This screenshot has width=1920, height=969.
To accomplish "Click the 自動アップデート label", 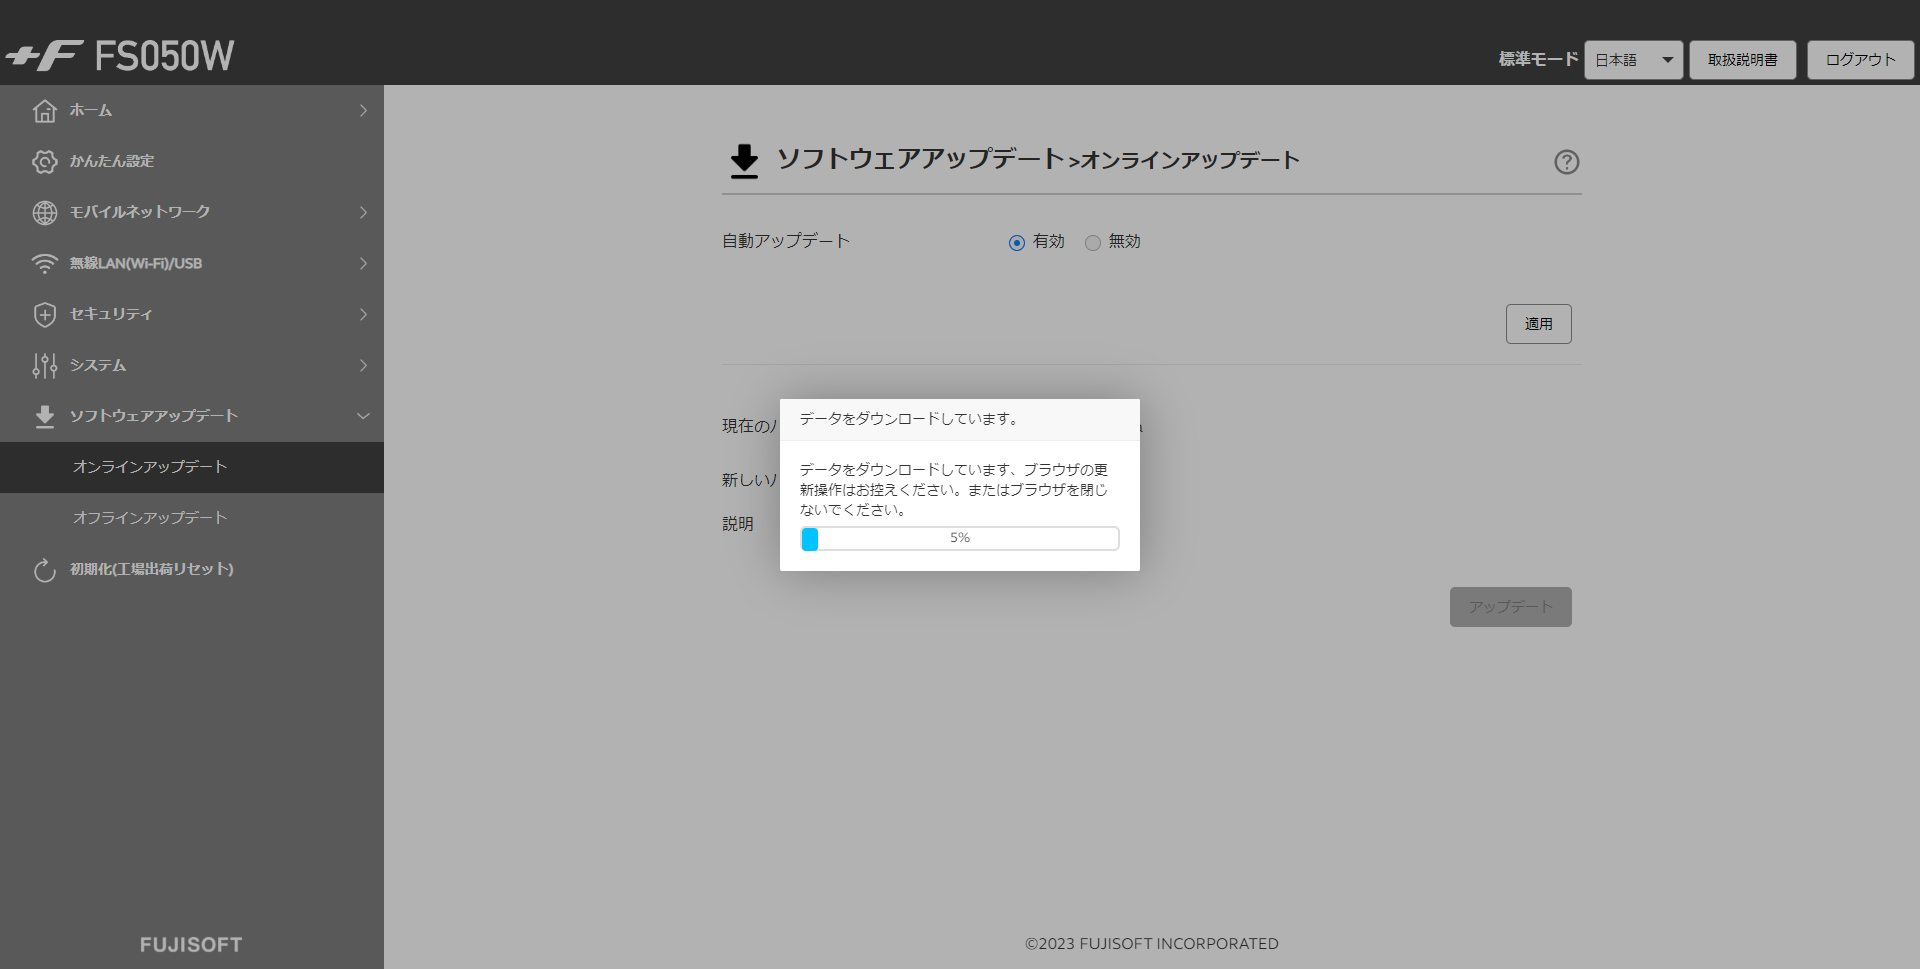I will (786, 241).
